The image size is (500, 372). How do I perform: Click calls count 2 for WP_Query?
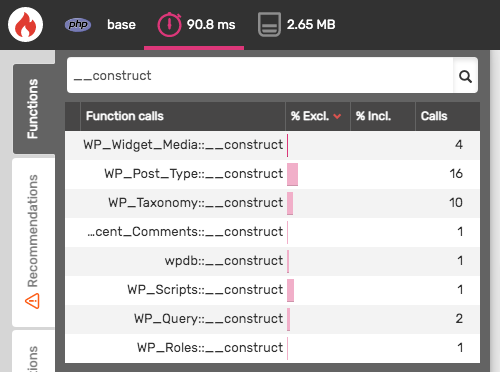coord(459,319)
